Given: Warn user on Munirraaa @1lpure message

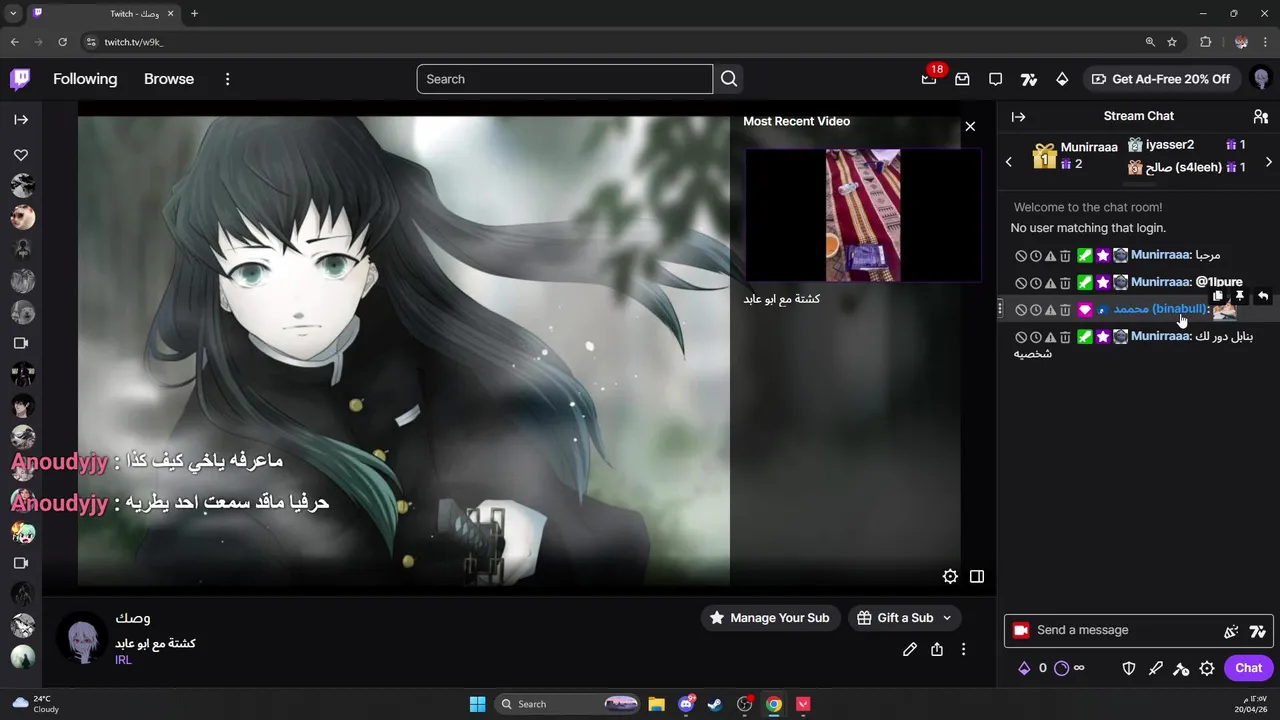Looking at the screenshot, I should click(1050, 283).
